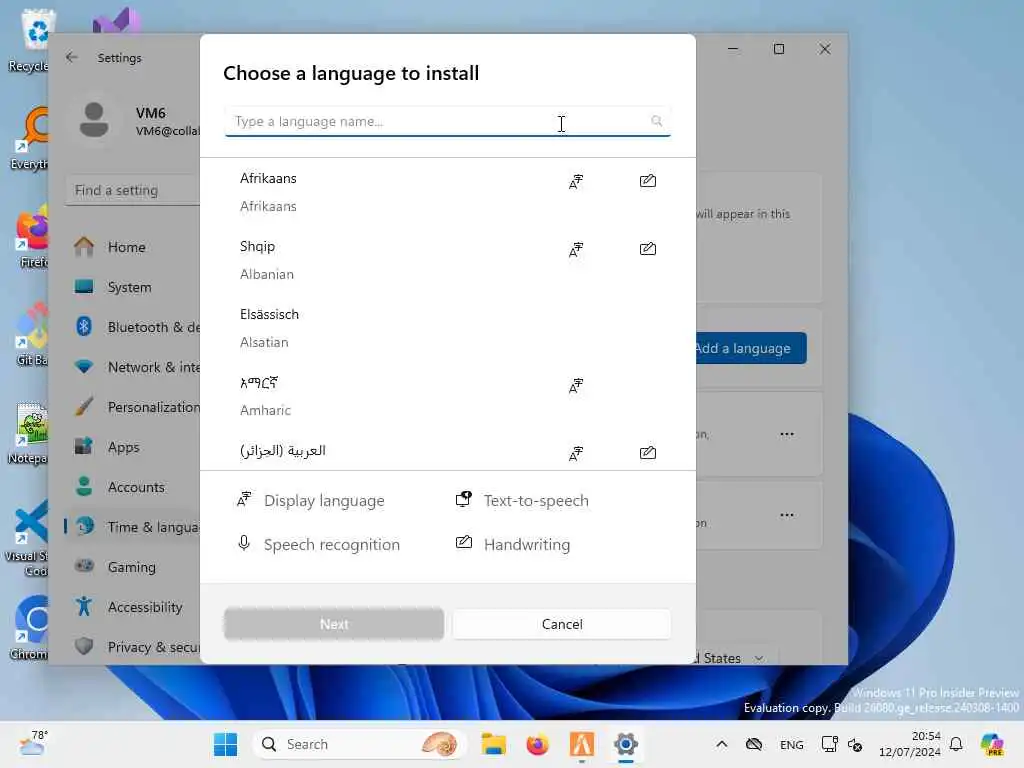Click Display language legend icon
The height and width of the screenshot is (768, 1024).
(x=244, y=500)
